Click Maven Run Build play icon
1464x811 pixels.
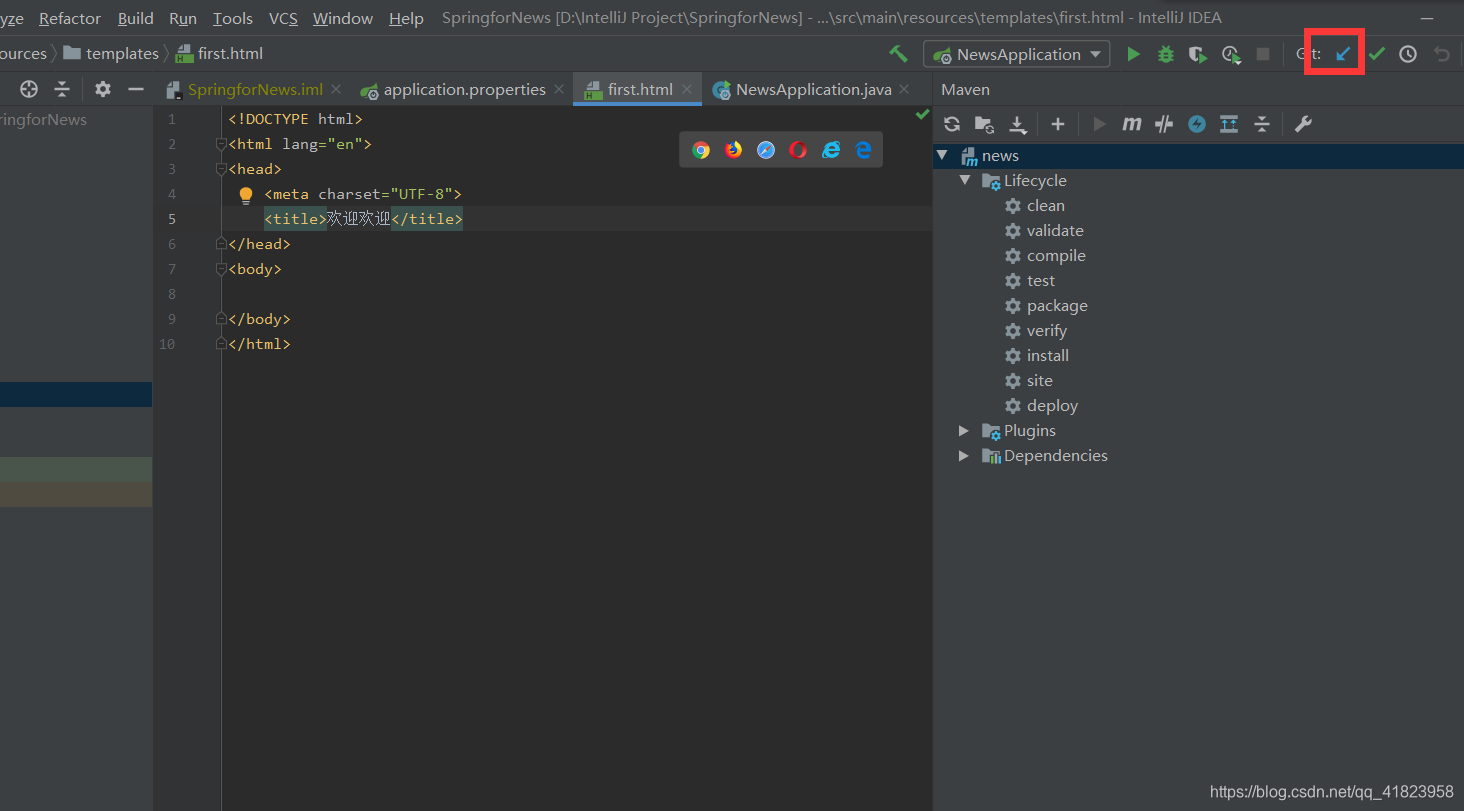coord(1100,124)
